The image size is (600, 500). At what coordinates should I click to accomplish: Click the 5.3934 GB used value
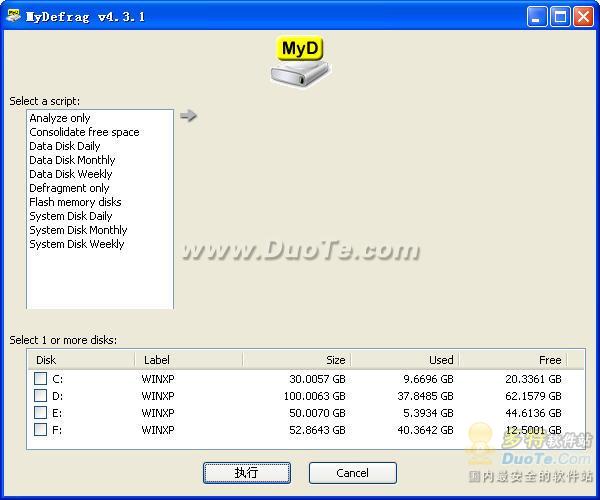click(x=428, y=413)
